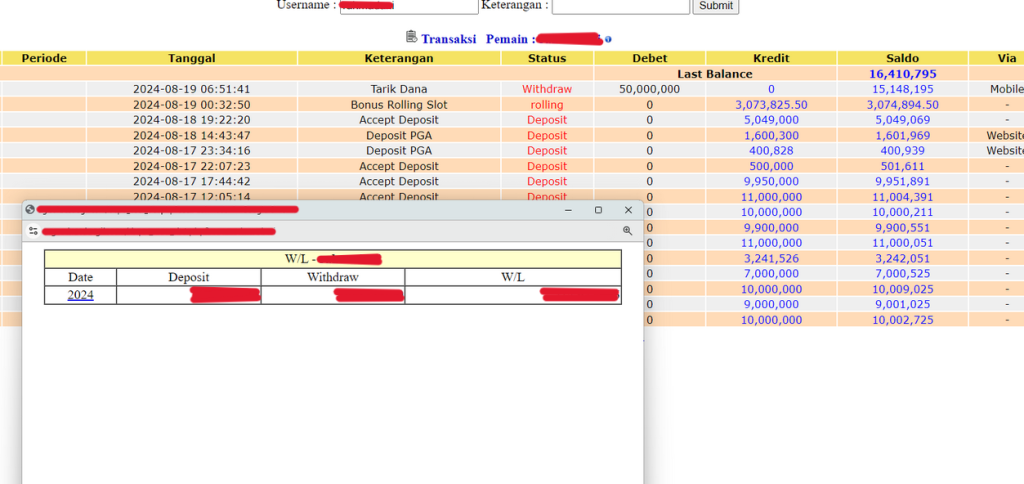The image size is (1024, 484).
Task: Click the zoom magnifier icon in popup
Action: [627, 231]
